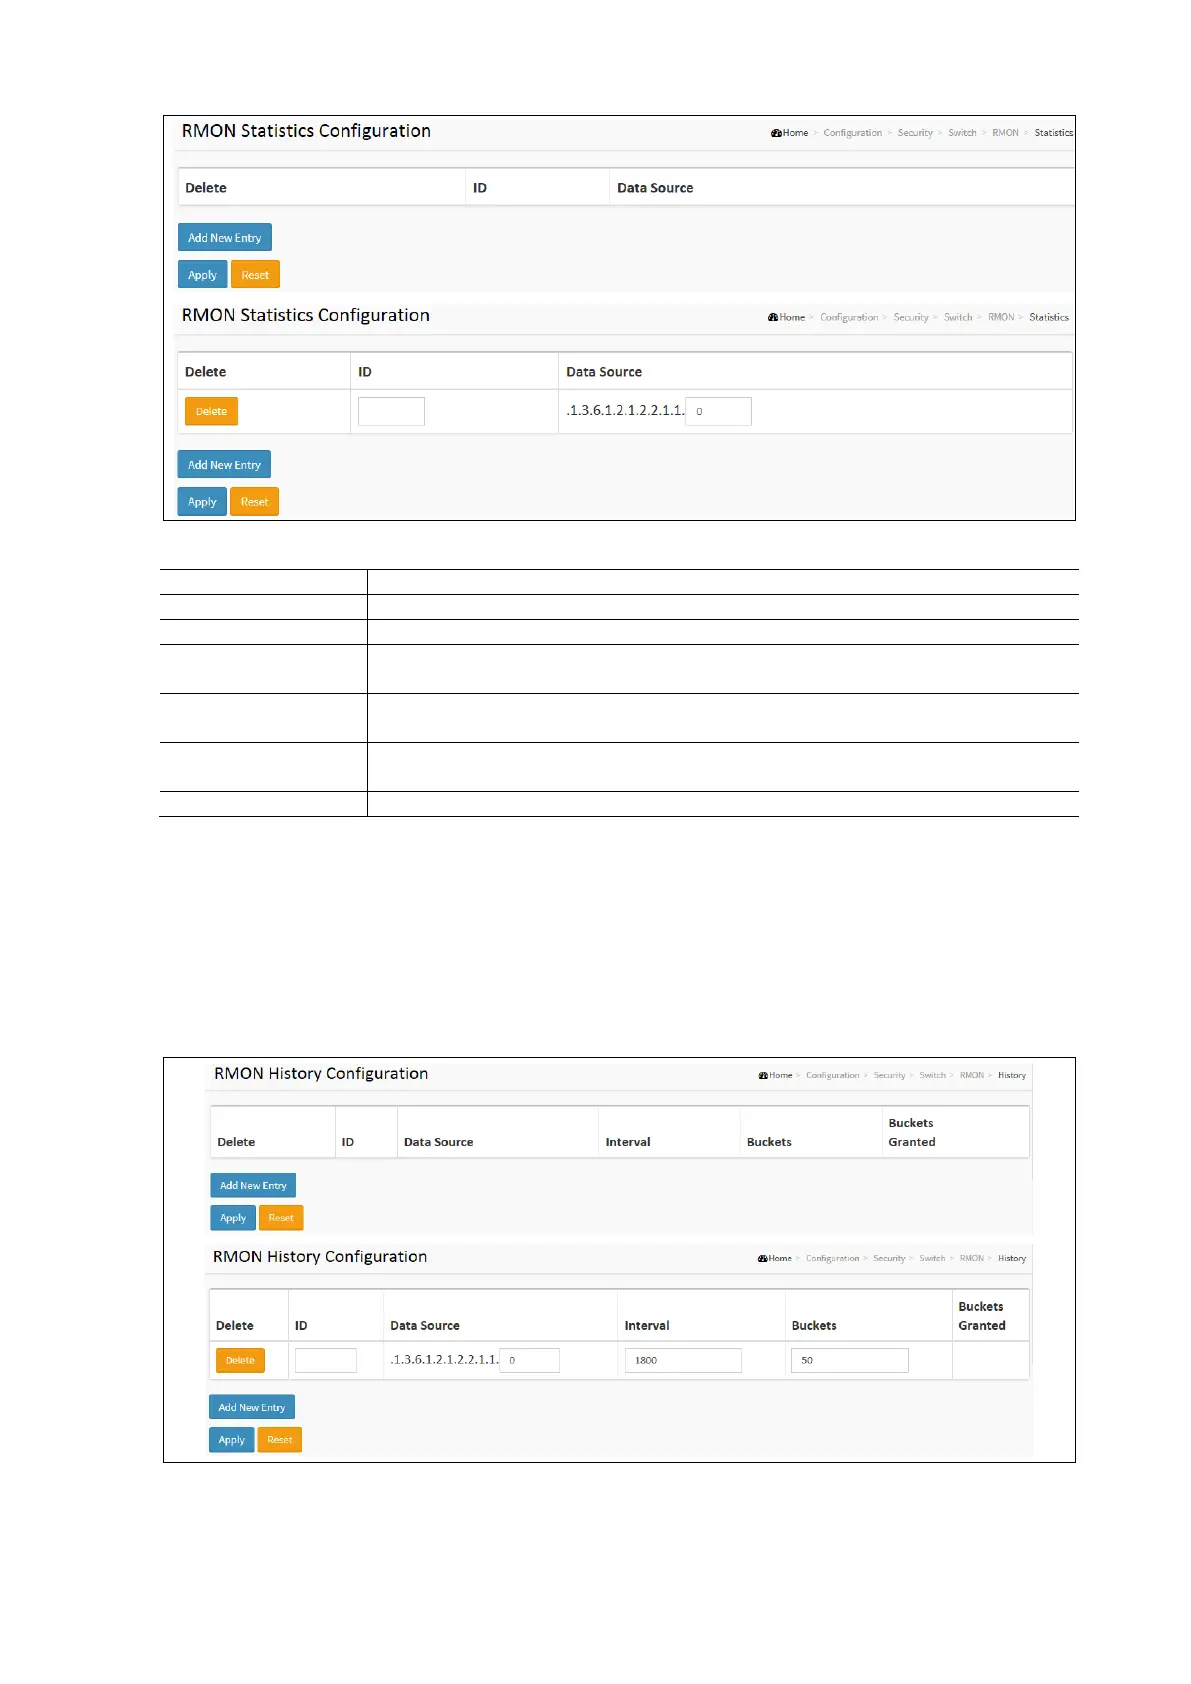Click Buckets column header in History table with entry
Viewport: 1191px width, 1684px height.
[814, 1326]
